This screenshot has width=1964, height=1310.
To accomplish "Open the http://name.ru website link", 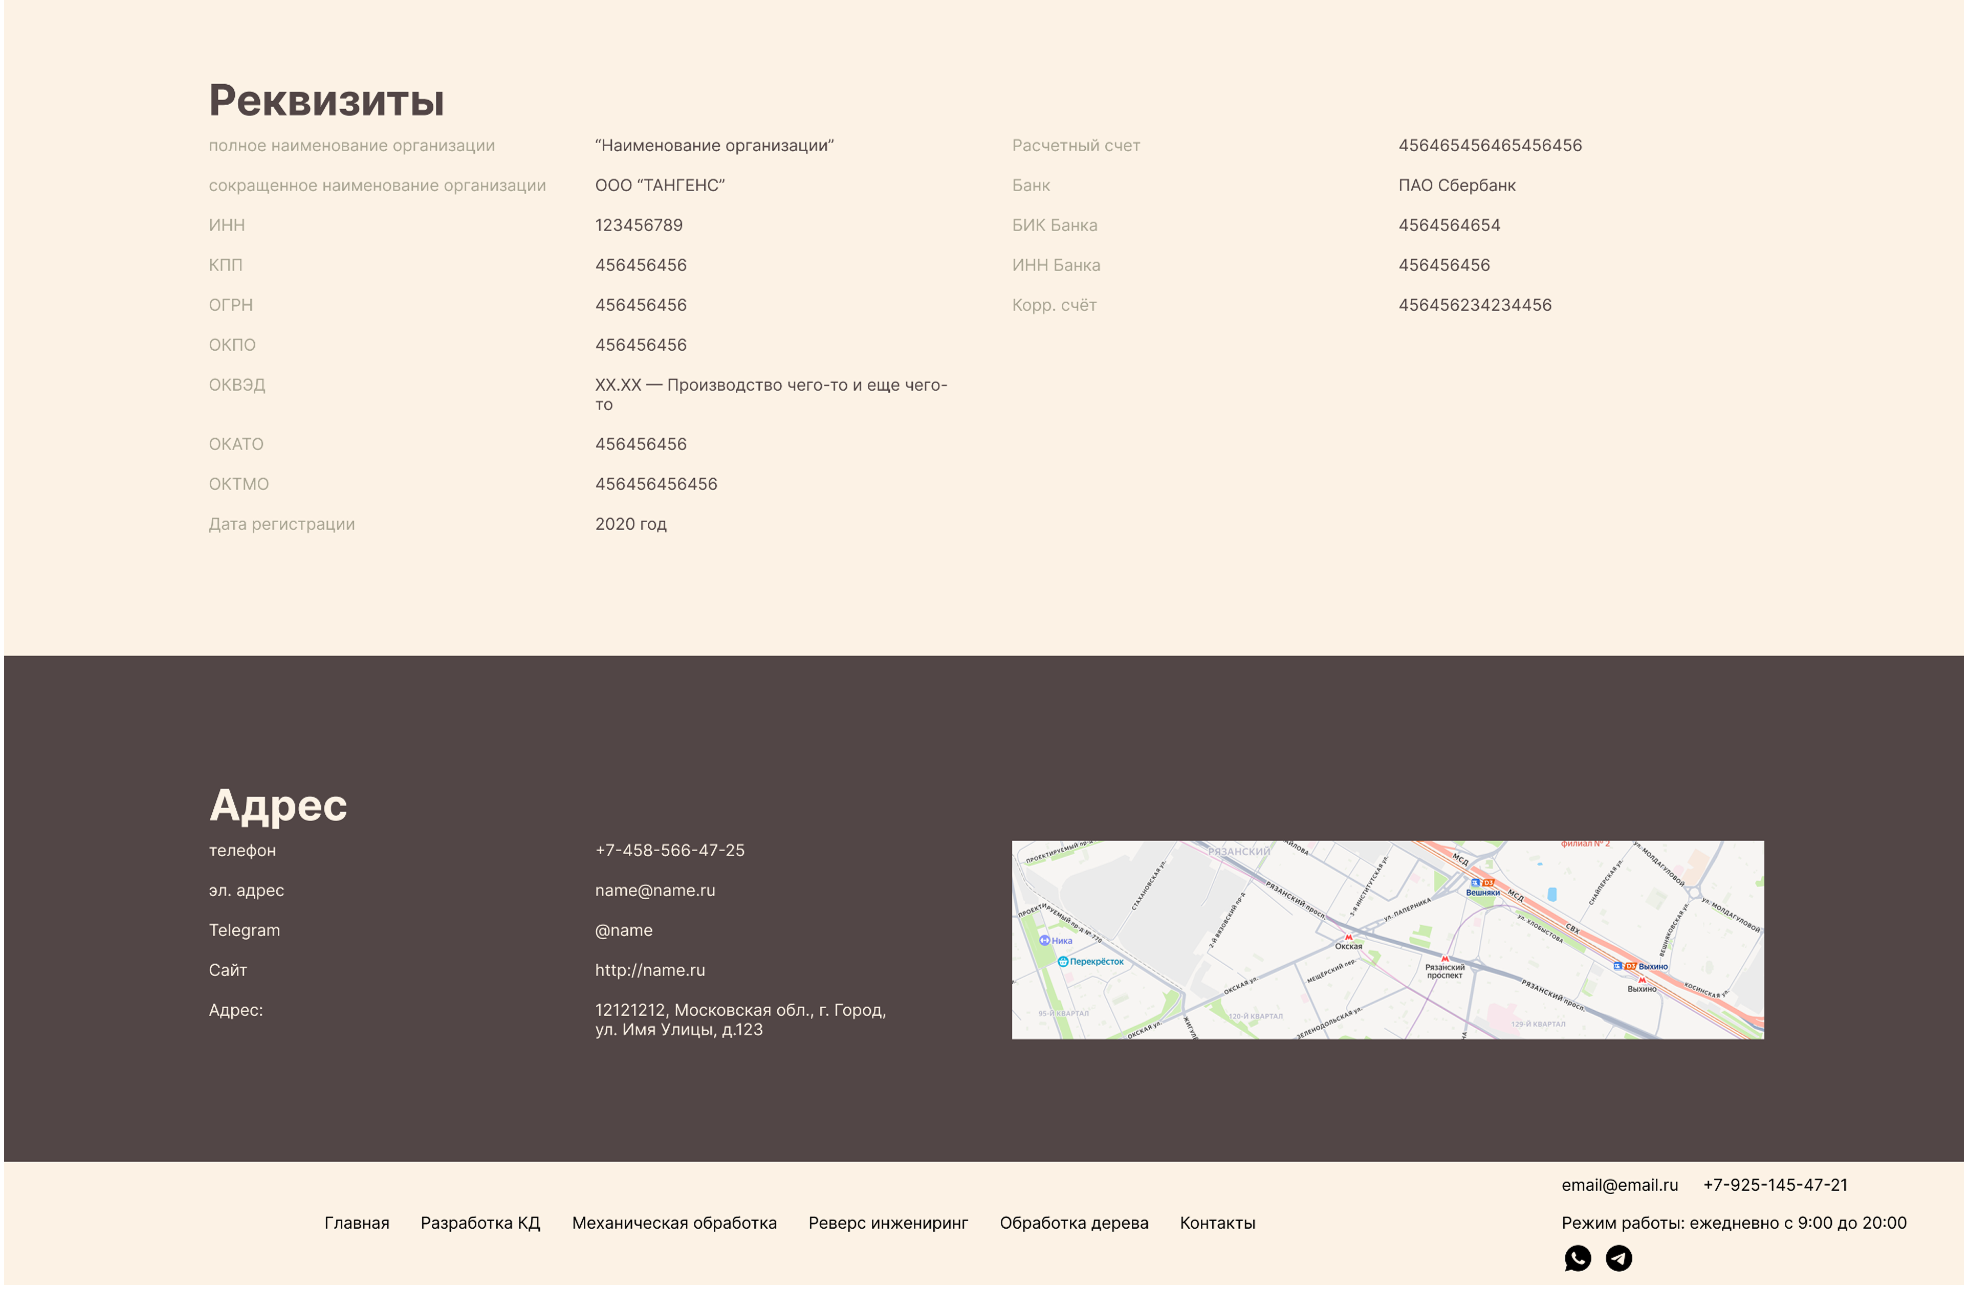I will 650,970.
